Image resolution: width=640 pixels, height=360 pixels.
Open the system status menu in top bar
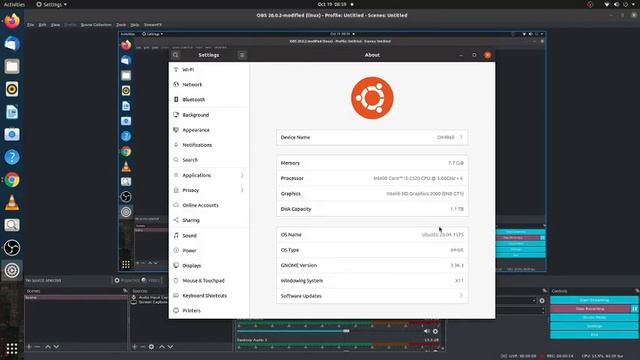click(621, 4)
